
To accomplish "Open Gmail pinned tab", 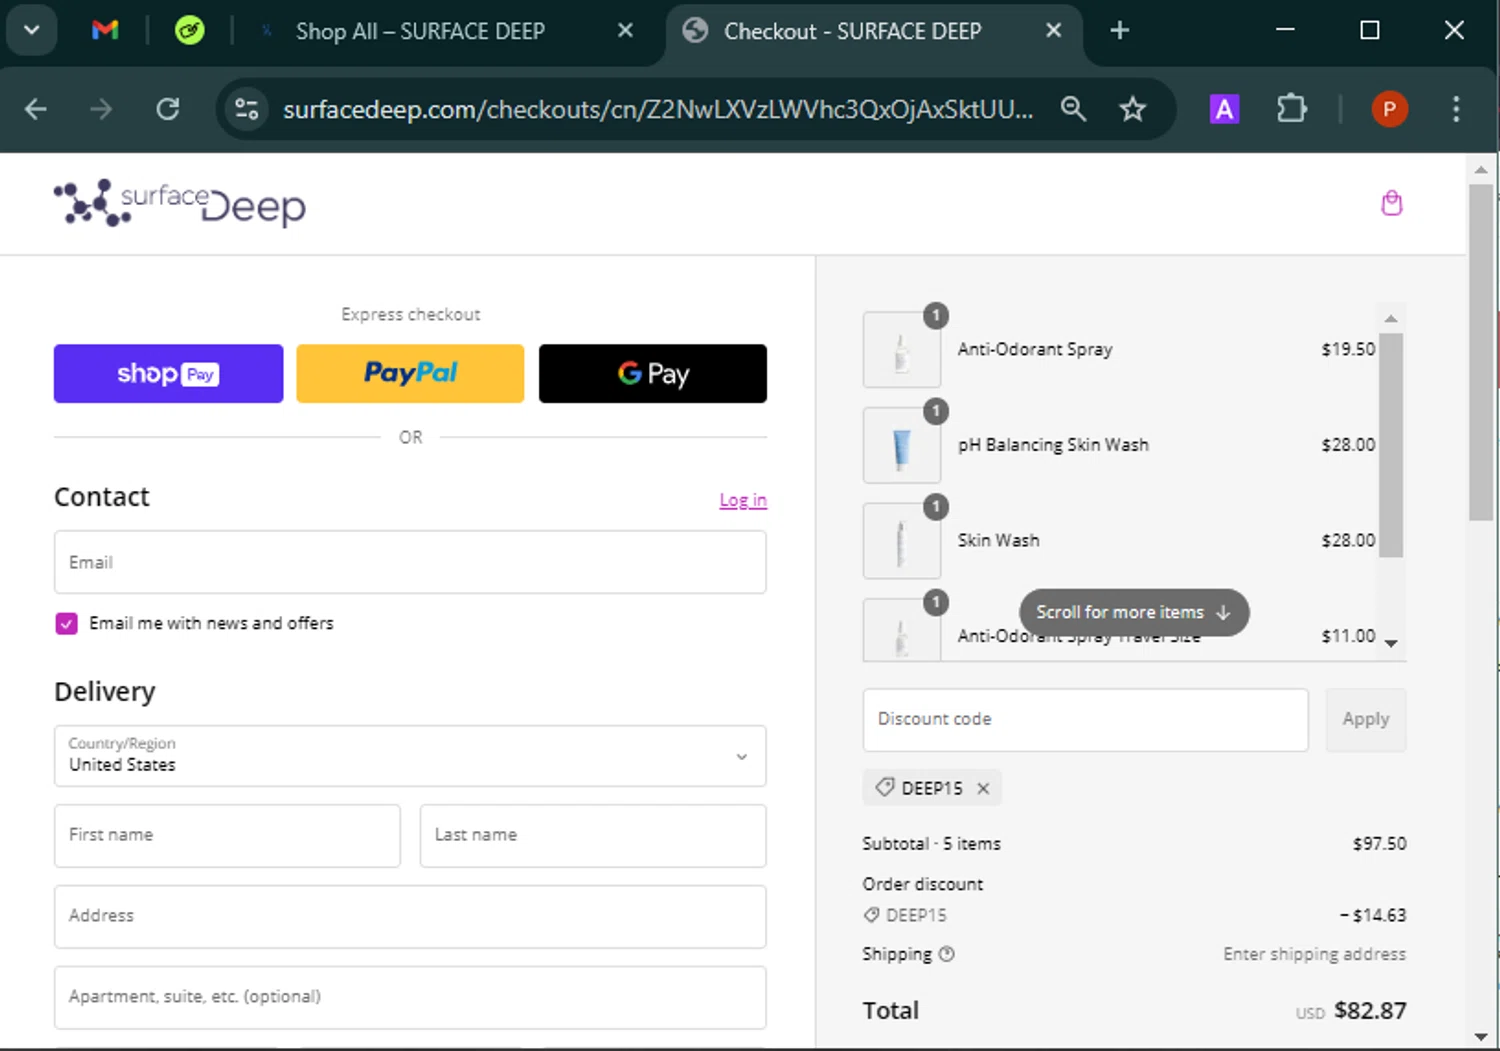I will 105,30.
